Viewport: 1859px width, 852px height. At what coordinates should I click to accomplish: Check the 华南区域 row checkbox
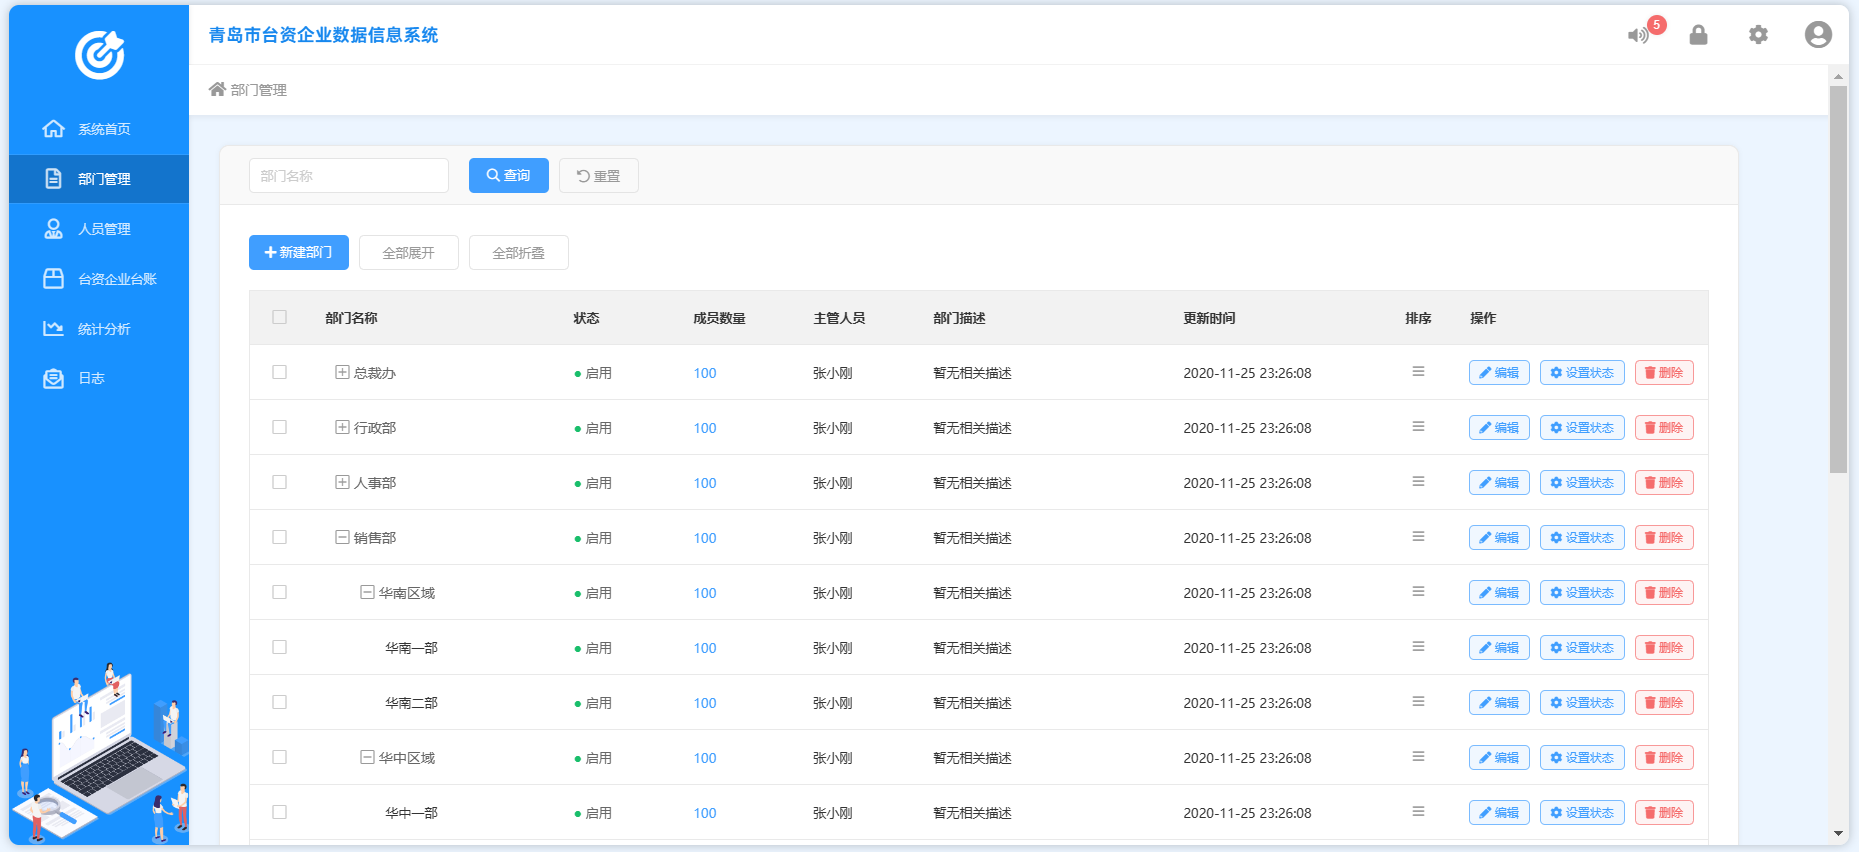coord(279,592)
